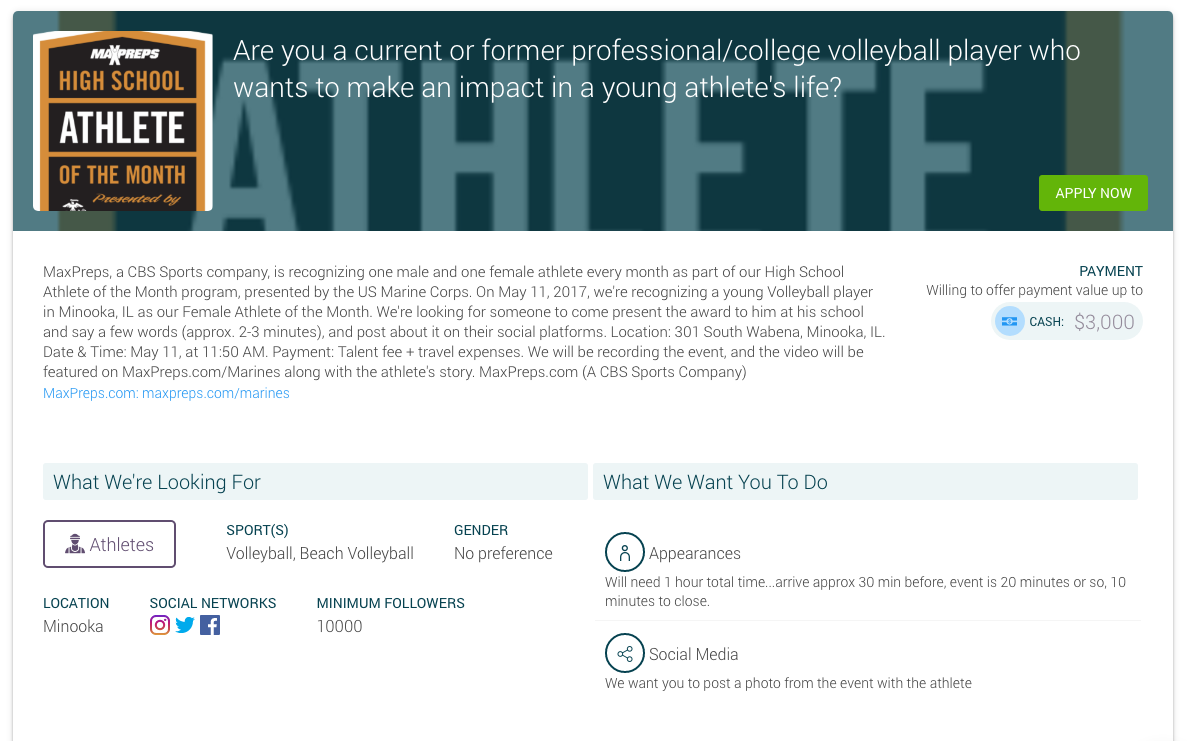Image resolution: width=1187 pixels, height=741 pixels.
Task: Click the 10000 minimum followers value
Action: point(340,627)
